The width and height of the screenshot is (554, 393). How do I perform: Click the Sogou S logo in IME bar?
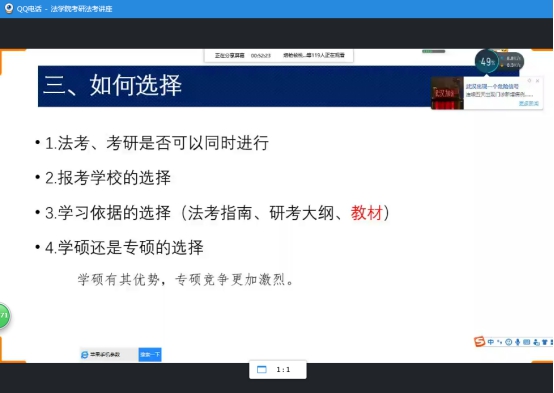point(479,341)
